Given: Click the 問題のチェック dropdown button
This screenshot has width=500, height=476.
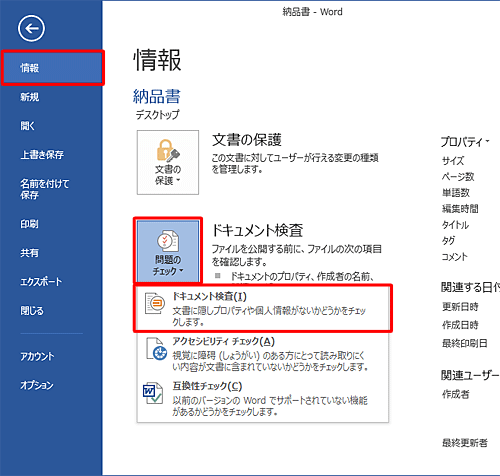Looking at the screenshot, I should (168, 252).
